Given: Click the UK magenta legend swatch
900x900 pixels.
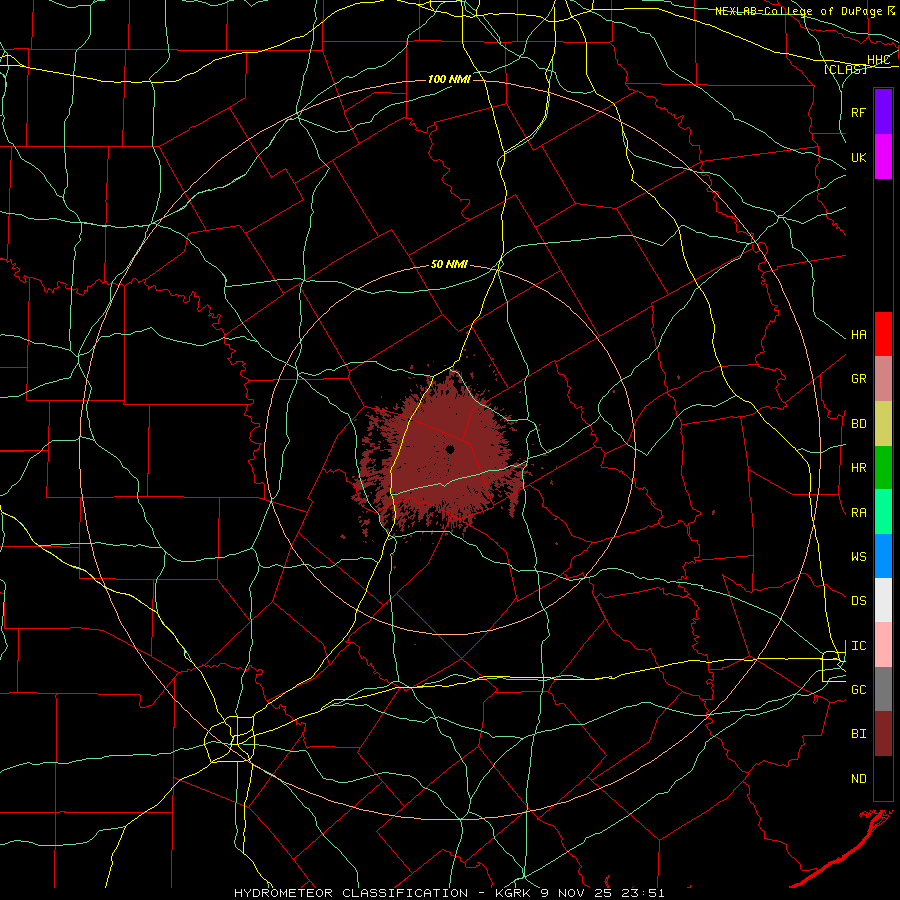Looking at the screenshot, I should [x=883, y=157].
